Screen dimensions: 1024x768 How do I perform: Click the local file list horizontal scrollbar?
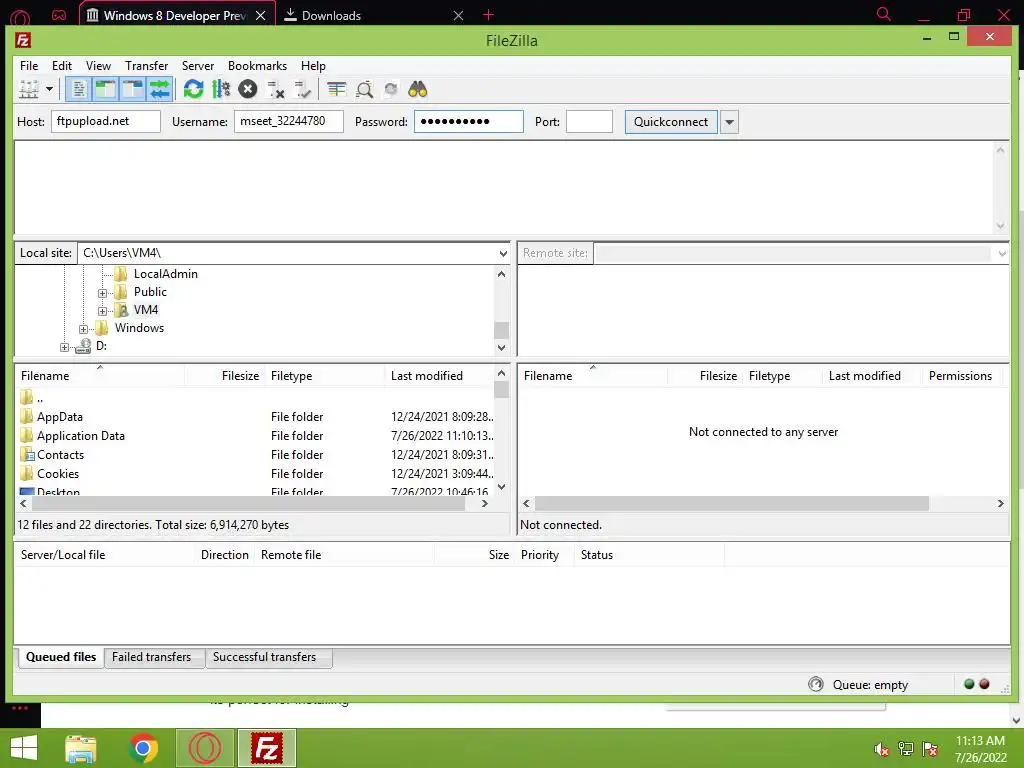248,504
